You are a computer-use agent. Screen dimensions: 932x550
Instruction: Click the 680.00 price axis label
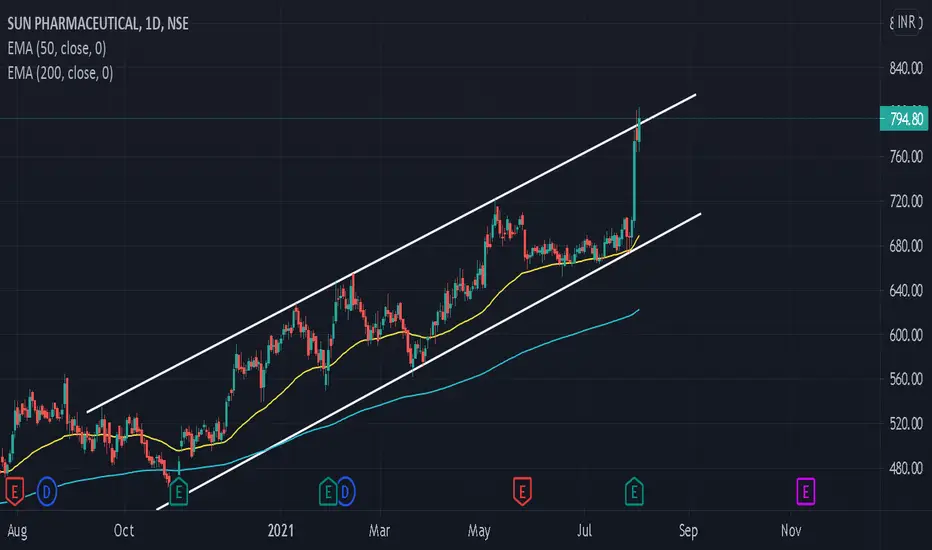pyautogui.click(x=906, y=246)
